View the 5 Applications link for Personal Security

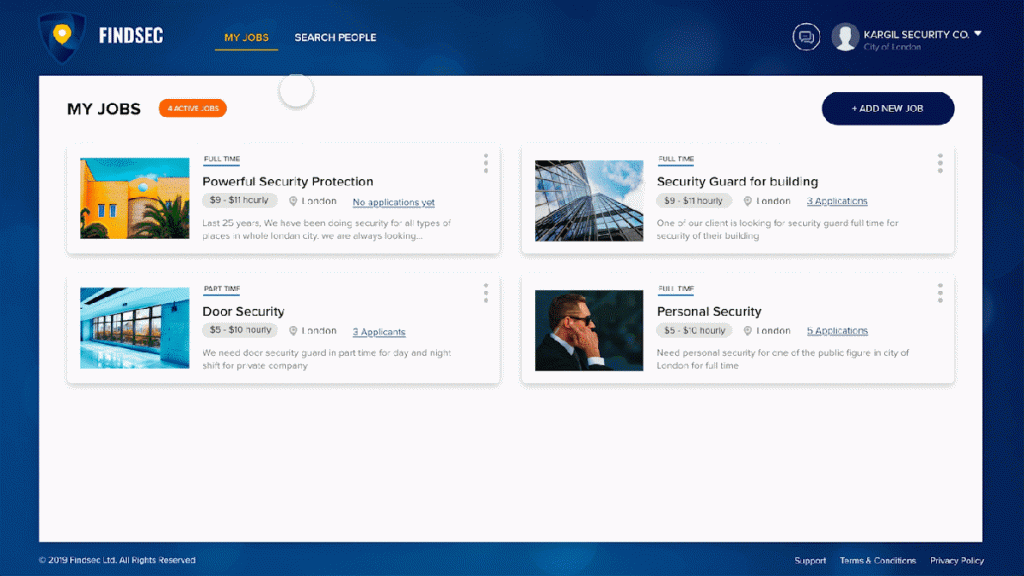click(x=837, y=331)
